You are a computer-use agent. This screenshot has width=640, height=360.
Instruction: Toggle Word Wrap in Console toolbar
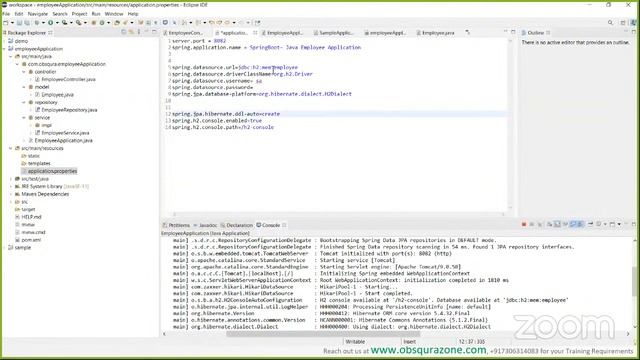pos(565,224)
